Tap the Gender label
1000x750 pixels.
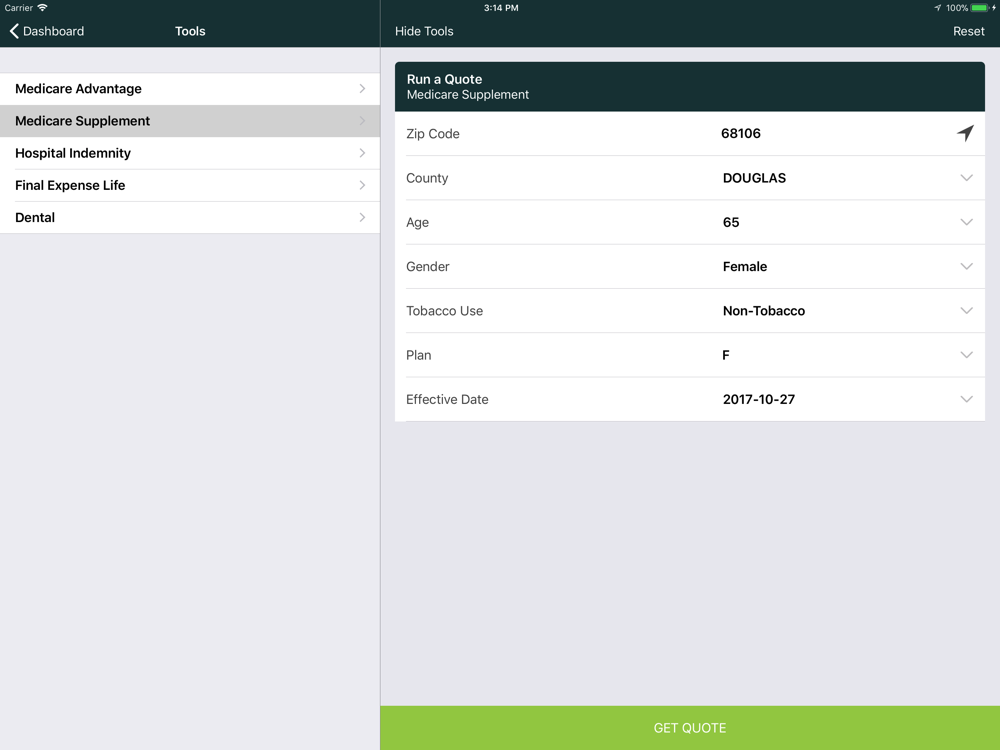point(427,267)
